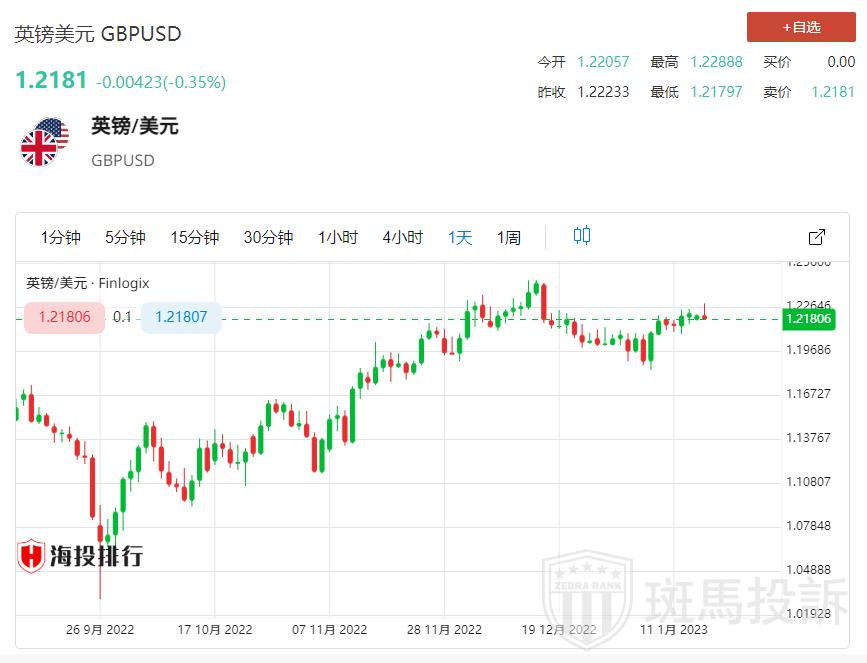The height and width of the screenshot is (663, 867).
Task: Click the GBP/USD flag icon
Action: [44, 142]
